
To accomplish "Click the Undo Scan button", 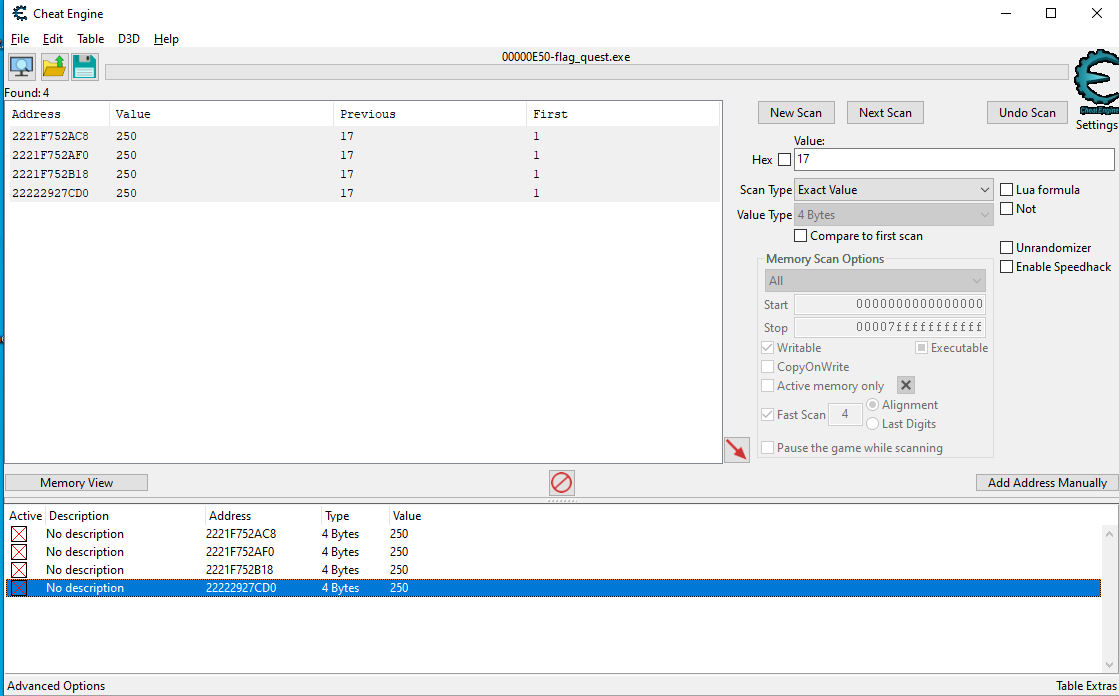I will tap(1027, 113).
